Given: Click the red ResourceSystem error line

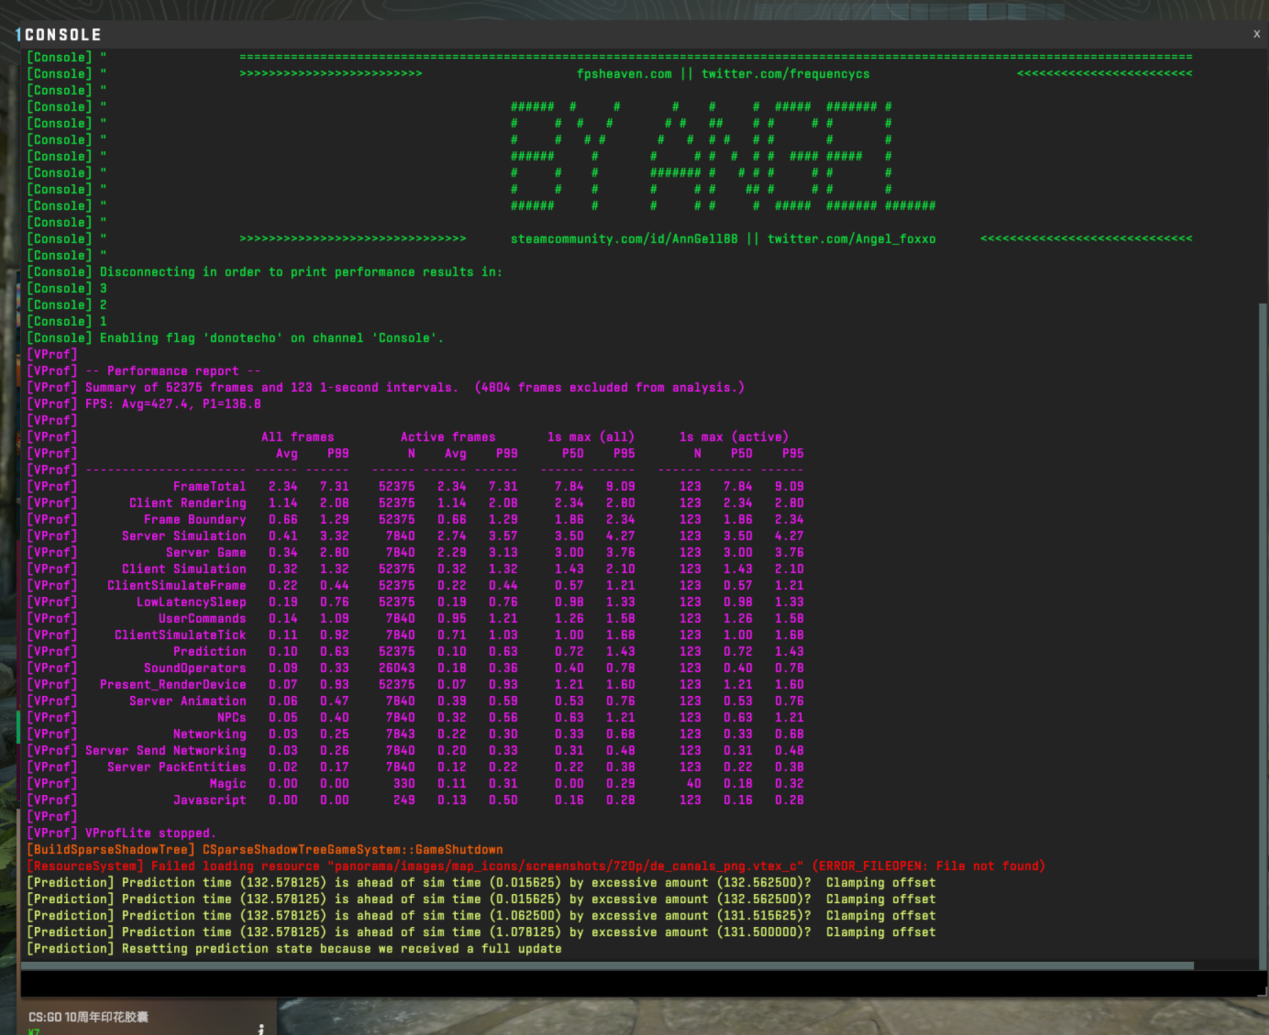Looking at the screenshot, I should click(x=535, y=866).
